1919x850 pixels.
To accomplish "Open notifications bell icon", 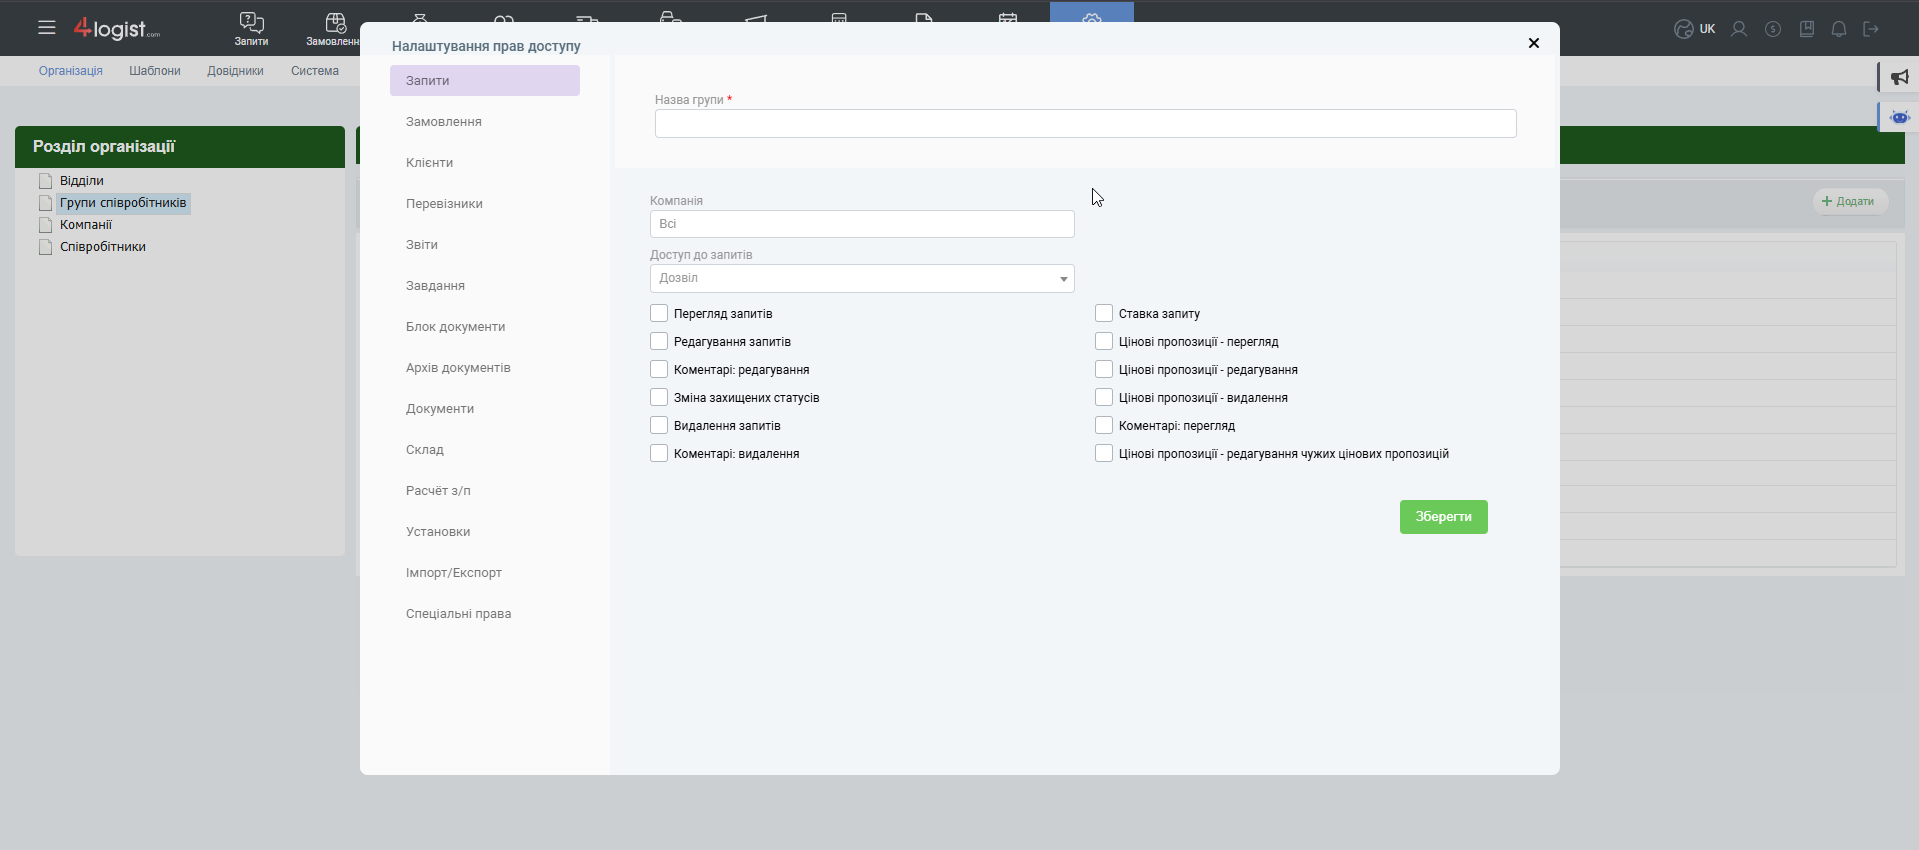I will [1839, 29].
